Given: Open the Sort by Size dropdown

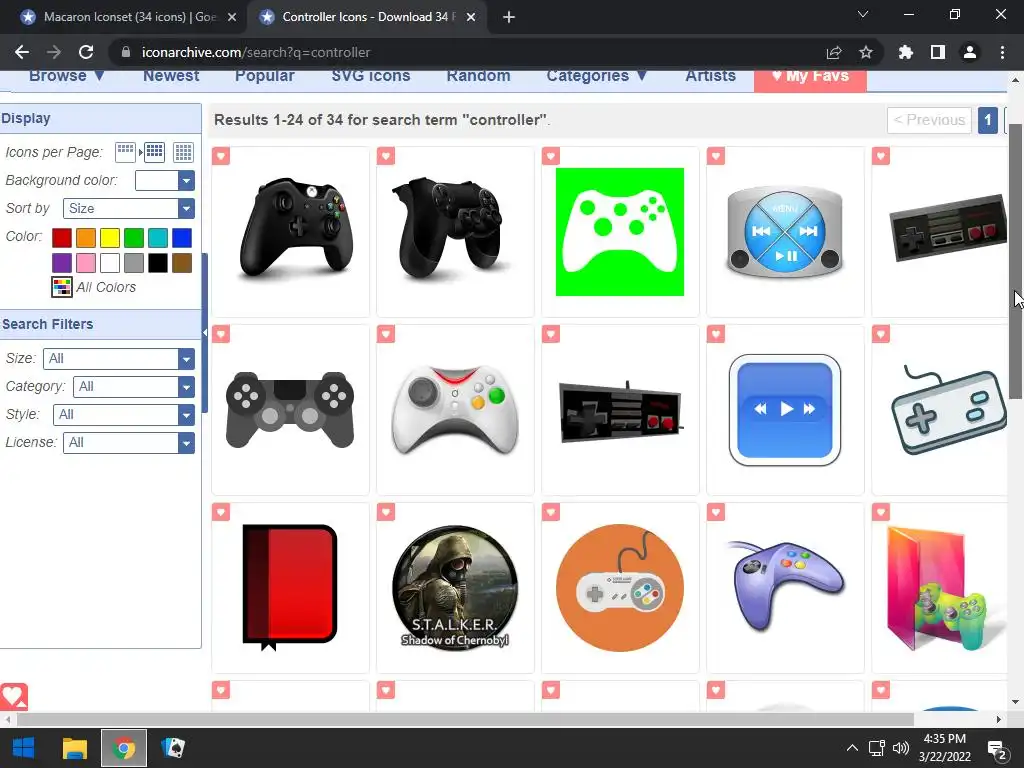Looking at the screenshot, I should tap(129, 208).
